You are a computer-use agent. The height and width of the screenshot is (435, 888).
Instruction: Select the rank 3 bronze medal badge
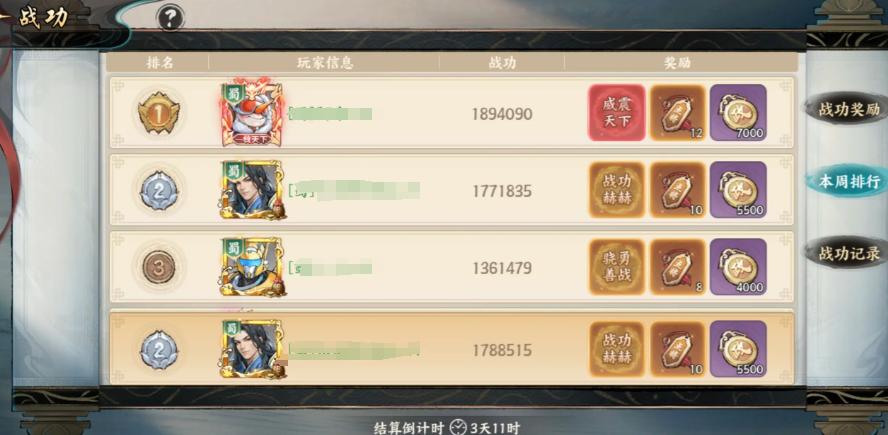pyautogui.click(x=159, y=267)
